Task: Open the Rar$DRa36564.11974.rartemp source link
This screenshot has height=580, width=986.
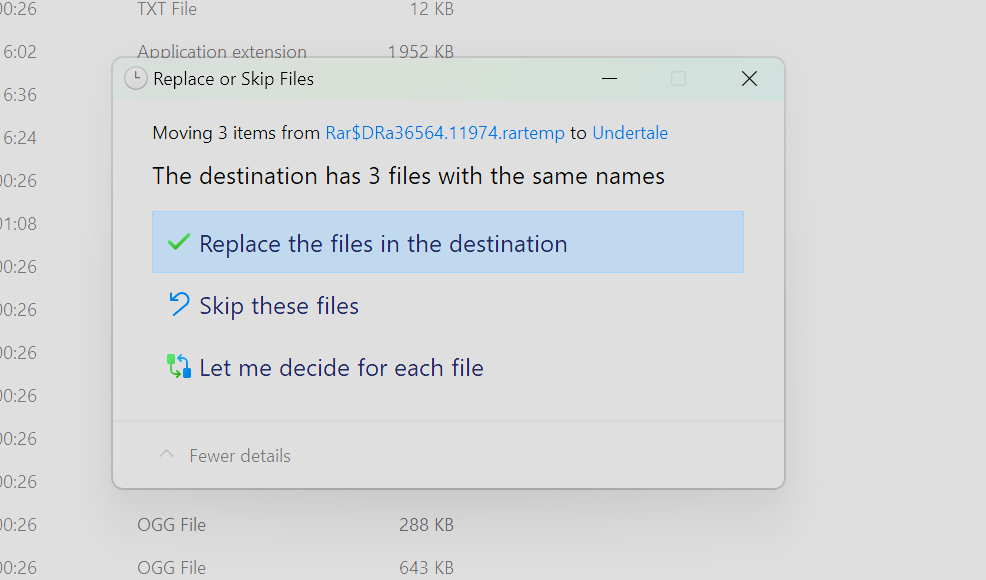Action: pos(445,133)
